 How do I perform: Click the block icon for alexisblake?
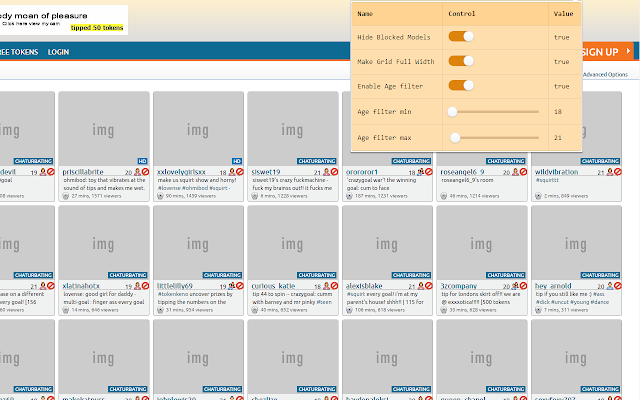tap(429, 286)
